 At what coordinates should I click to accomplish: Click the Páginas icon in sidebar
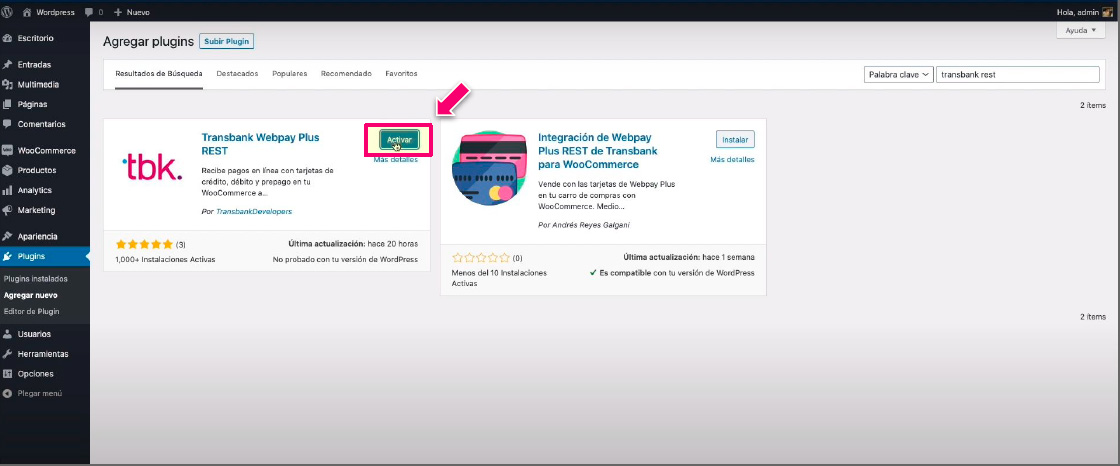(x=7, y=104)
